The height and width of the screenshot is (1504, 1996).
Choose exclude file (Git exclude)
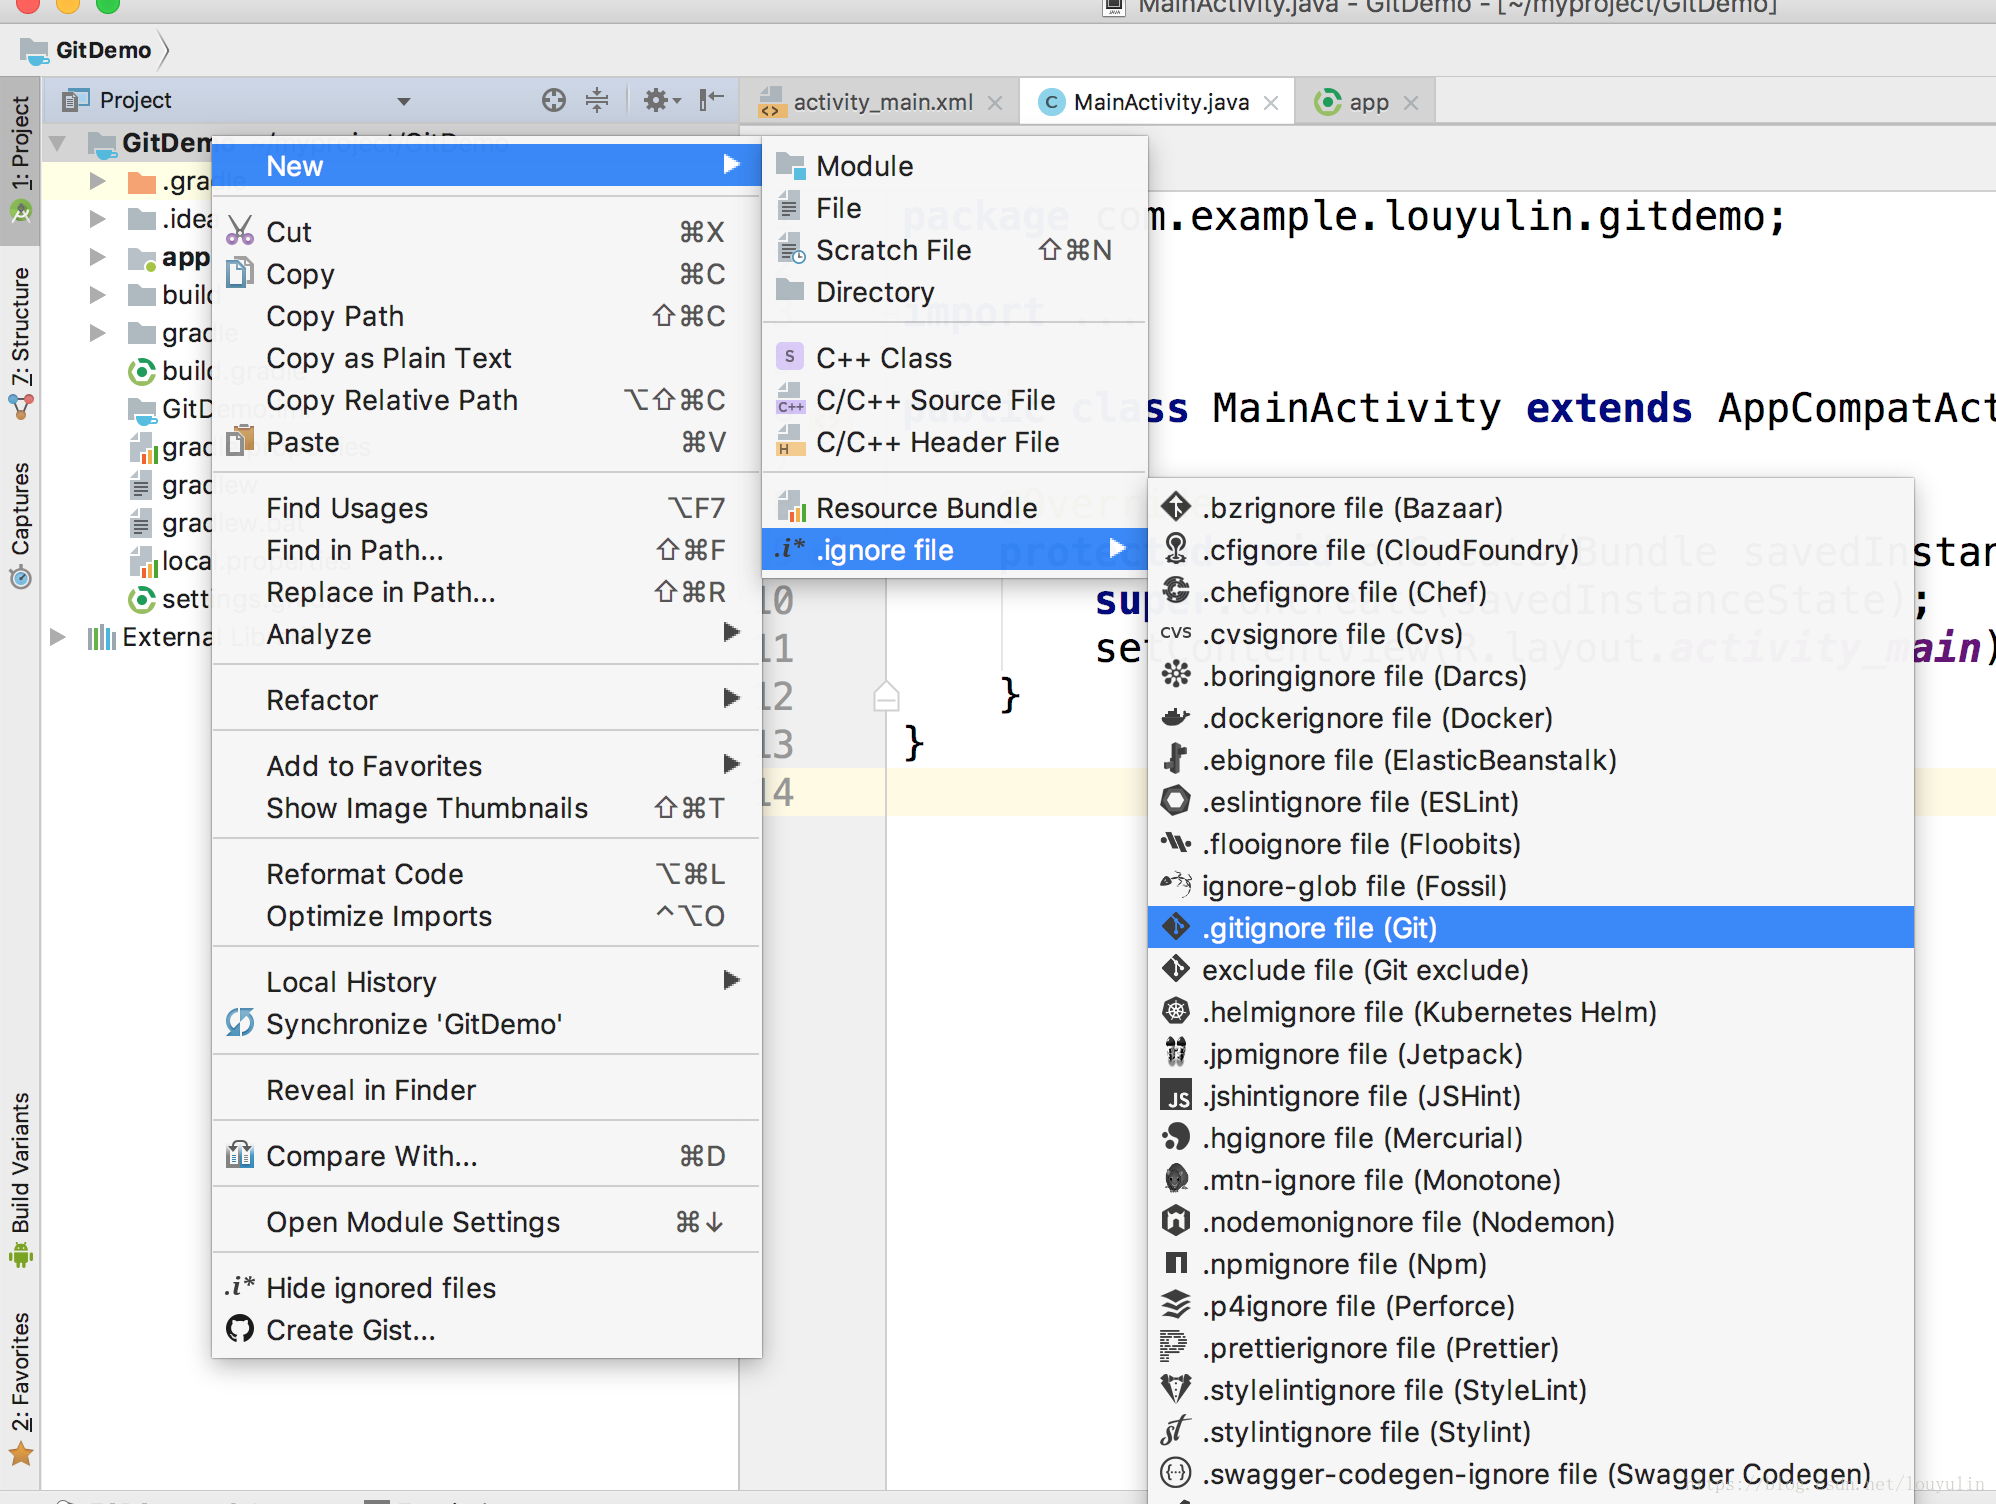click(1531, 969)
